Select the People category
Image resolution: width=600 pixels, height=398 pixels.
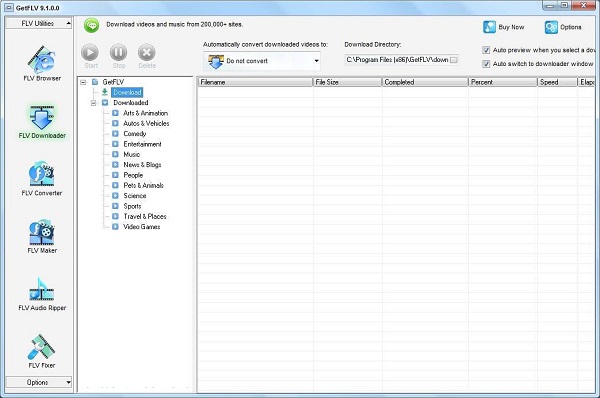tap(133, 175)
